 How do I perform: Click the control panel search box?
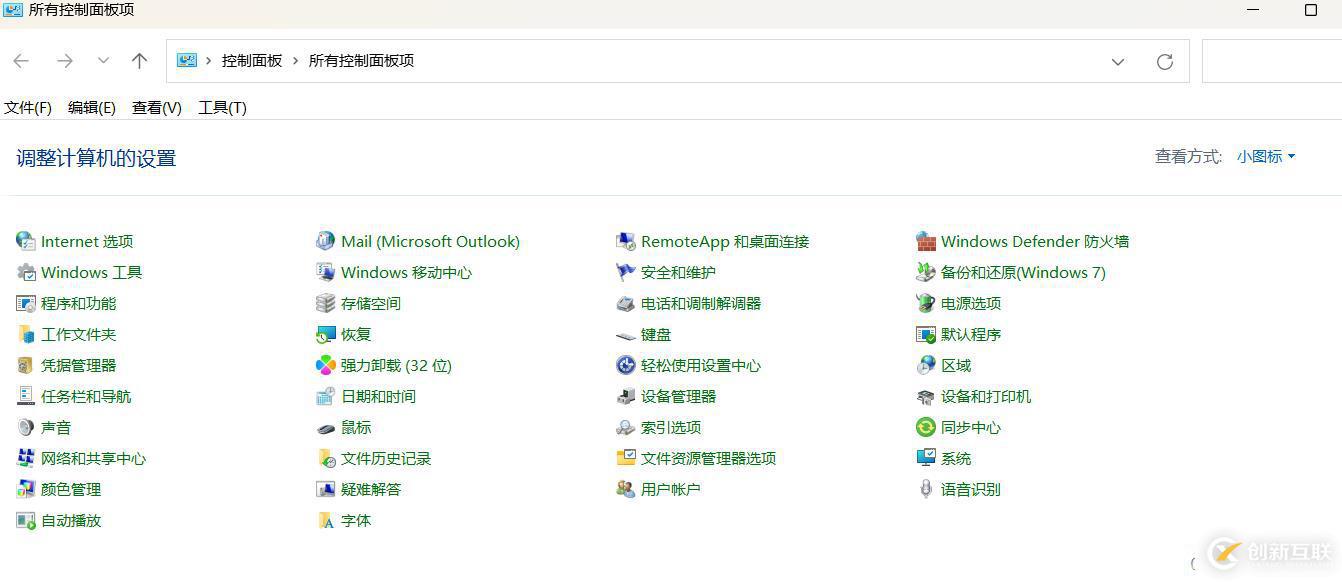[1271, 61]
